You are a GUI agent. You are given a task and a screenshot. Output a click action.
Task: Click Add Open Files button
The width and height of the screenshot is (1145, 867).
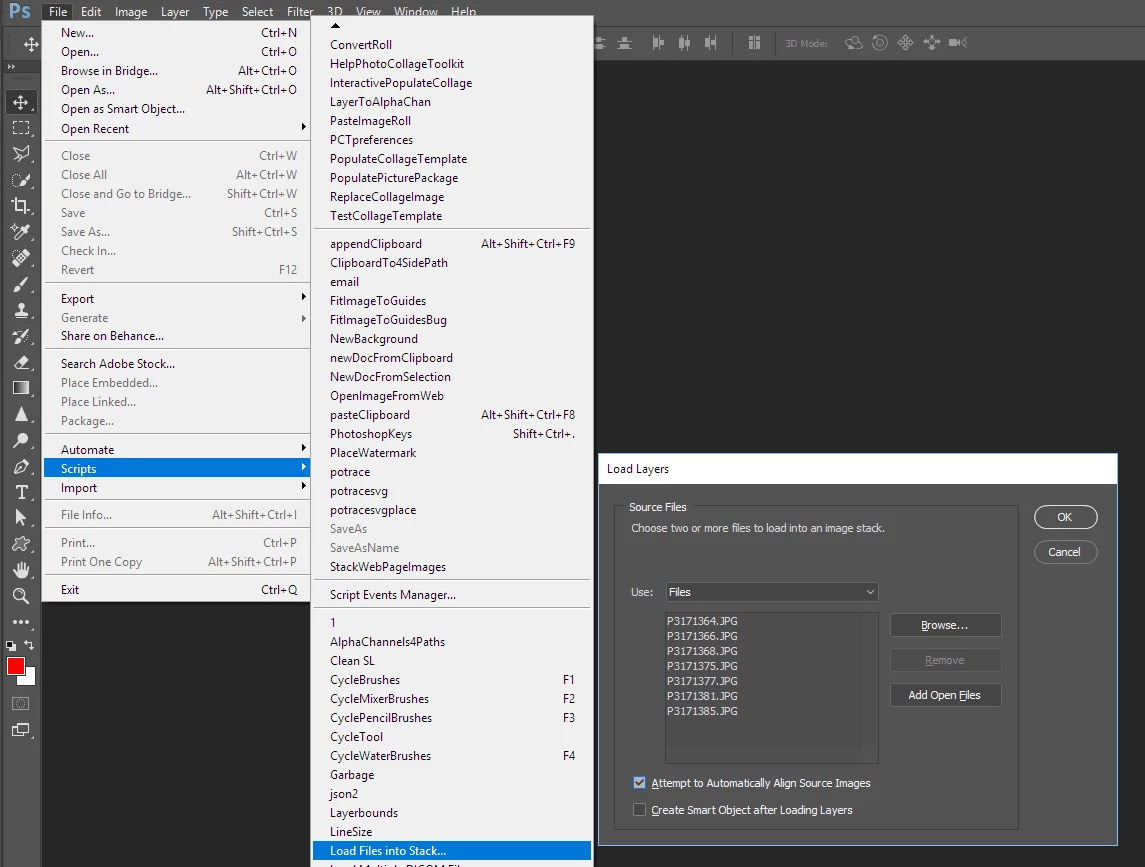tap(945, 695)
